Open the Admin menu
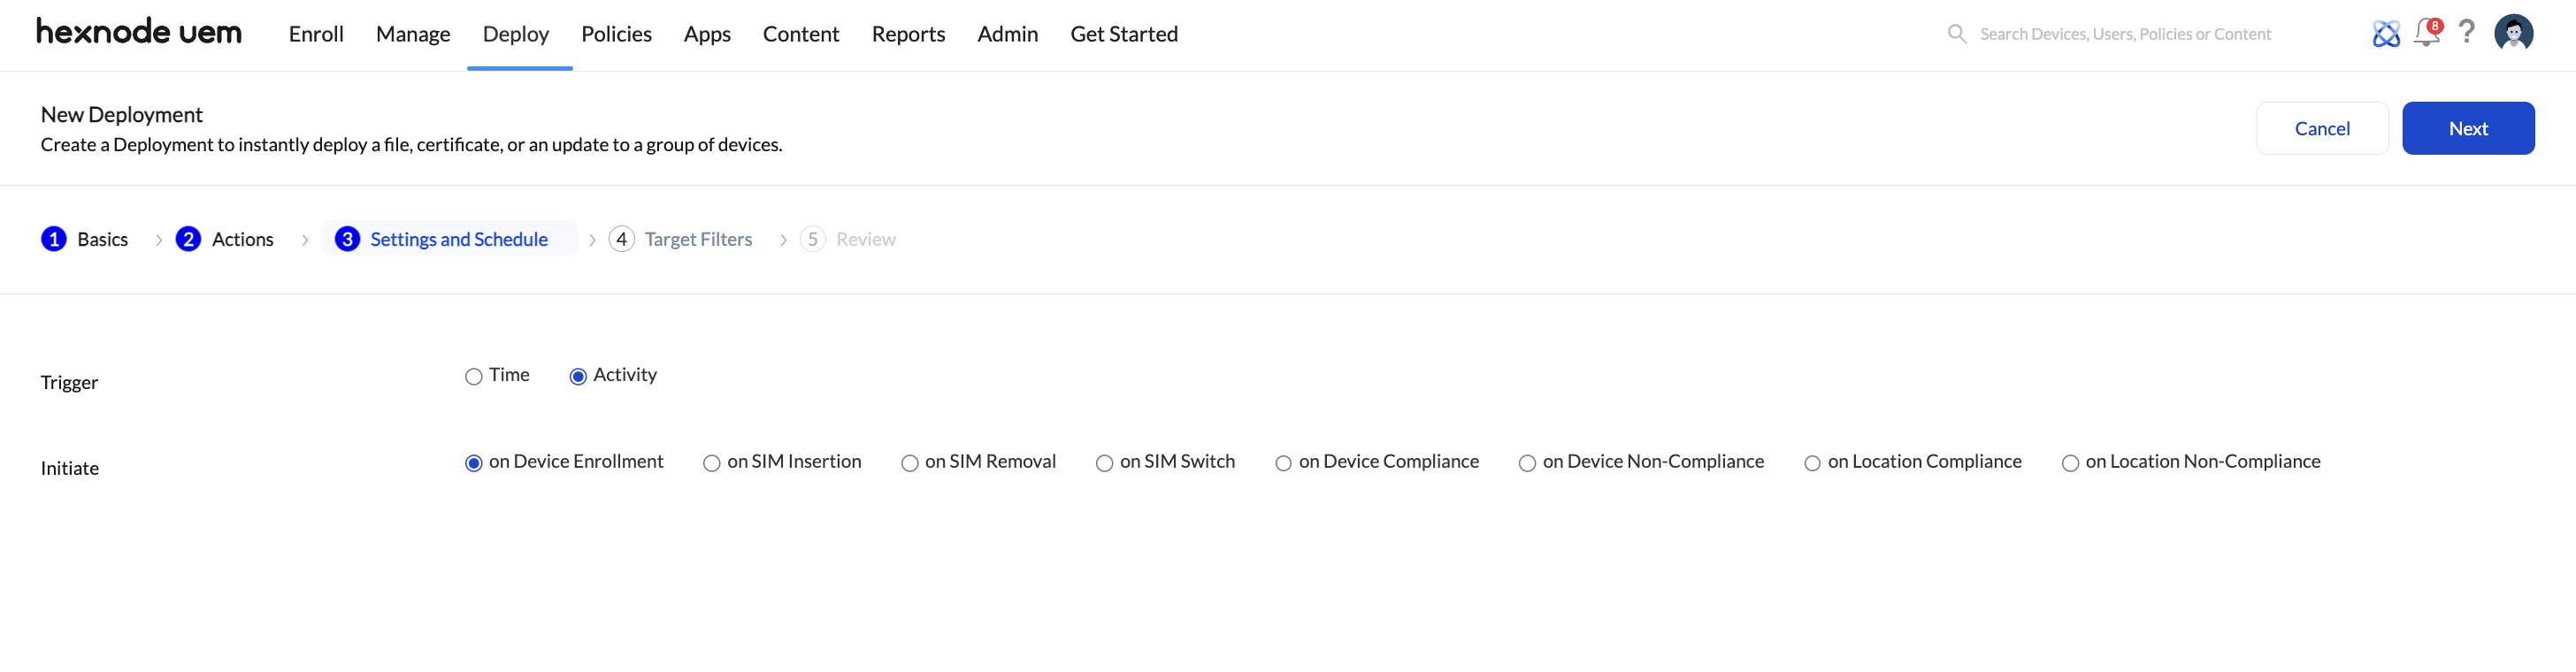 pyautogui.click(x=1007, y=34)
